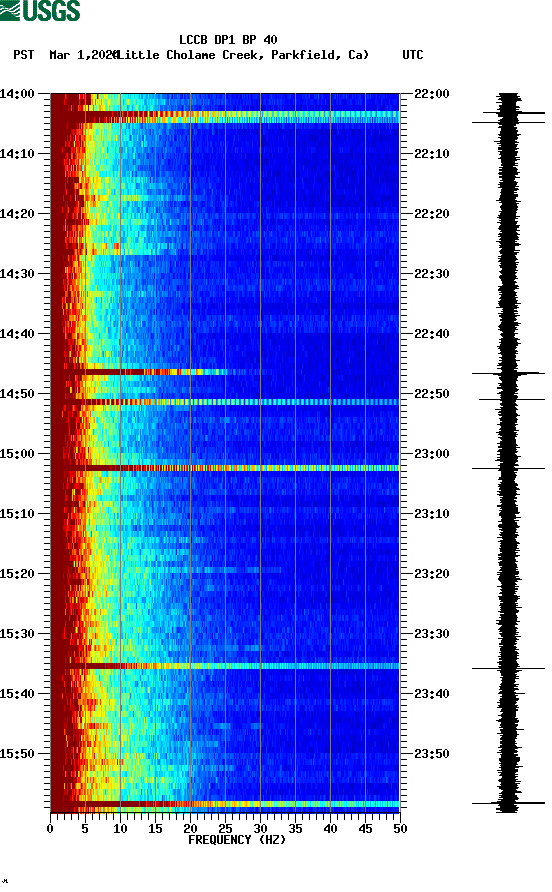Click the 30 Hz frequency axis label
Screen dimensions: 552x892
click(260, 829)
